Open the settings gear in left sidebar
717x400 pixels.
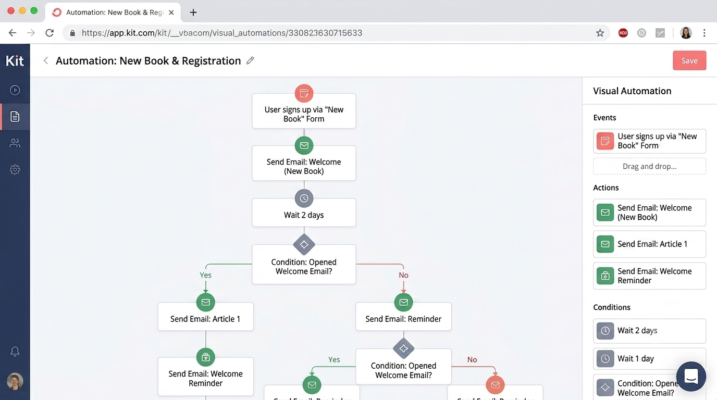tap(15, 170)
